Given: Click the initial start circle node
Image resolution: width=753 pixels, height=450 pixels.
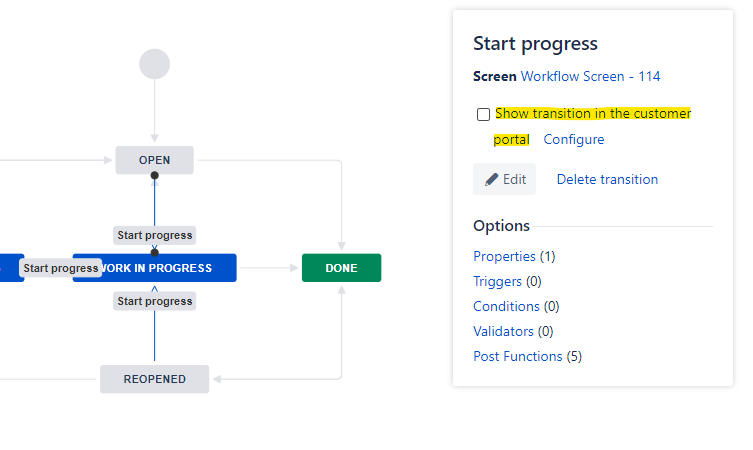Looking at the screenshot, I should click(x=155, y=64).
